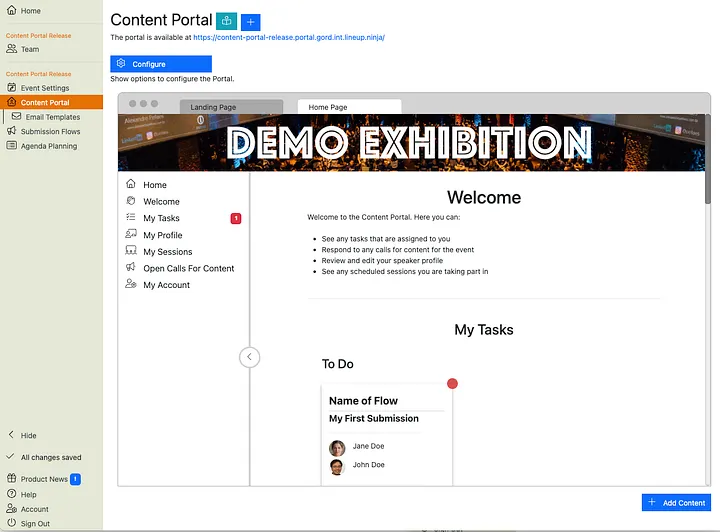Viewport: 720px width, 532px height.
Task: Click the My Tasks checklist icon
Action: pos(131,217)
